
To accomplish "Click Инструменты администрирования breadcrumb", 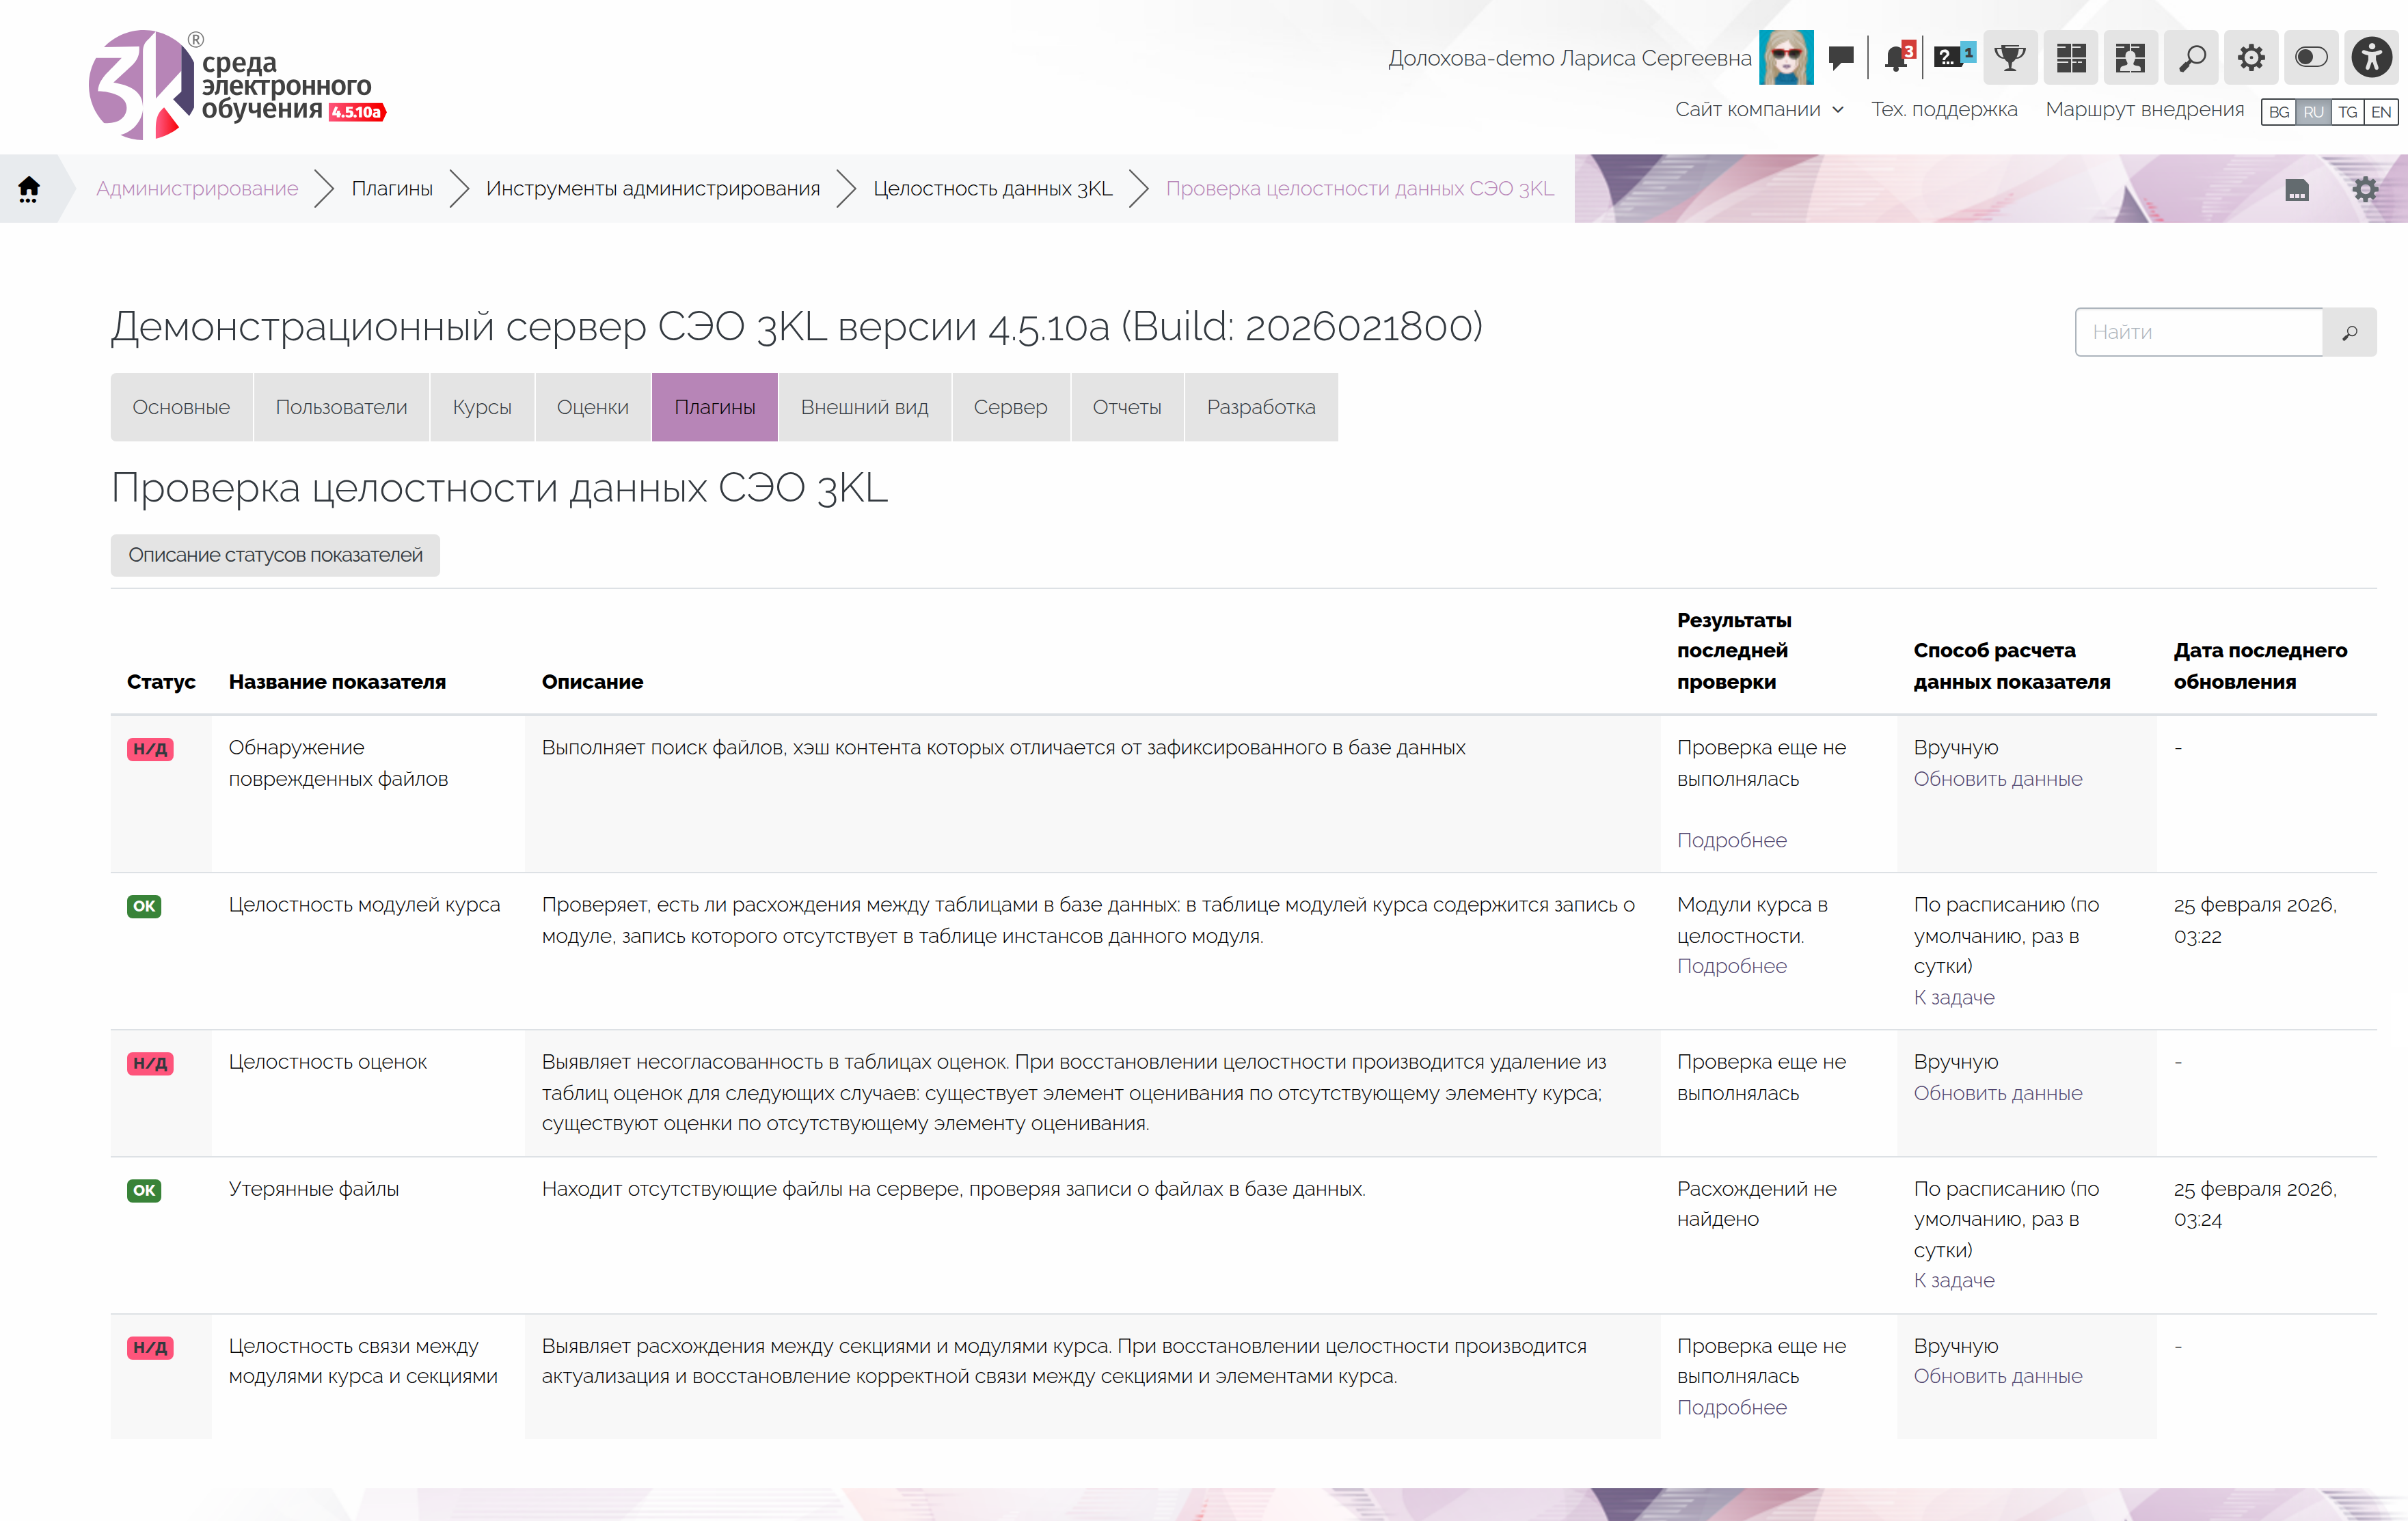I will 653,188.
